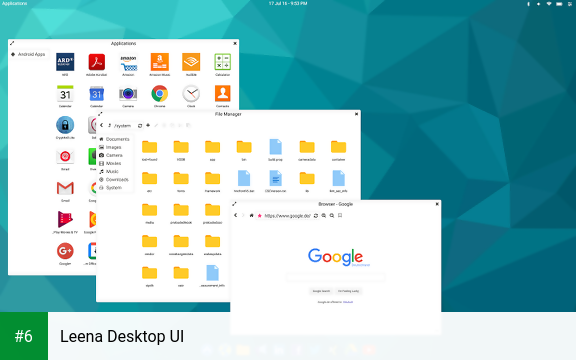Viewport: 576px width, 360px height.
Task: Click the pink bookmark star in Browser
Action: (260, 216)
